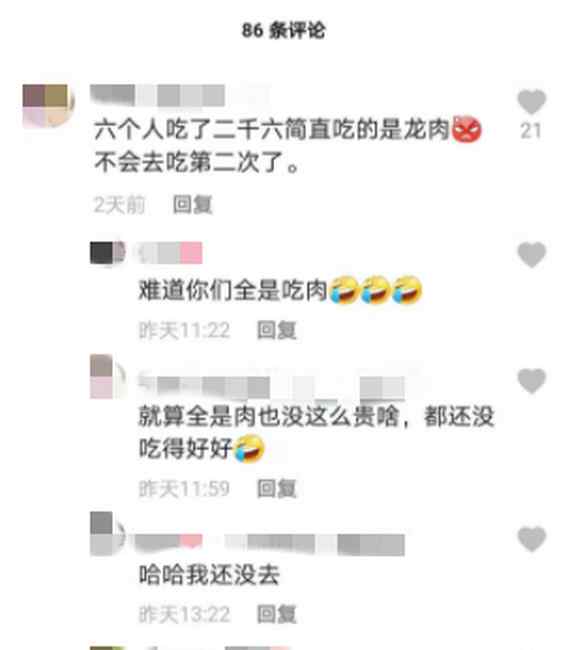Reply to the 昨天11:22 comment
568x650 pixels.
[277, 330]
